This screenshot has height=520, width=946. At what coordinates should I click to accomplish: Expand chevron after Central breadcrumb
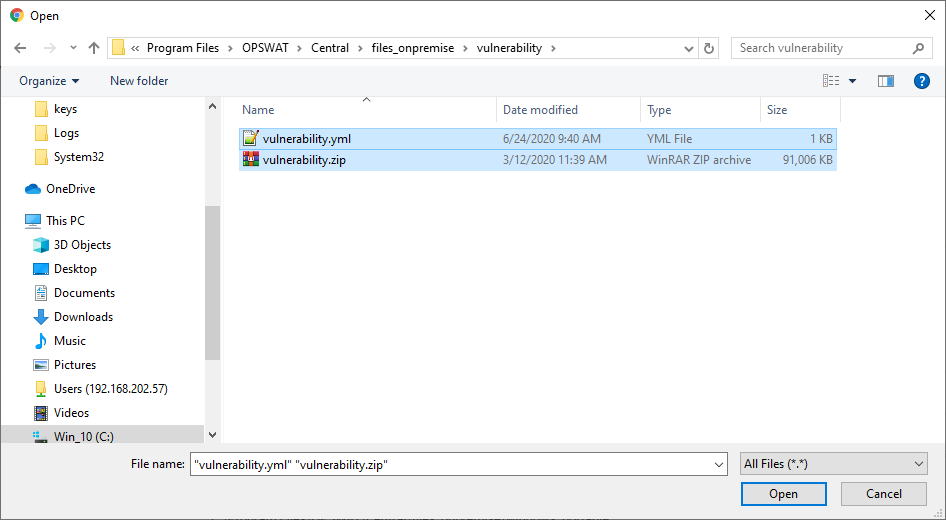pos(360,48)
